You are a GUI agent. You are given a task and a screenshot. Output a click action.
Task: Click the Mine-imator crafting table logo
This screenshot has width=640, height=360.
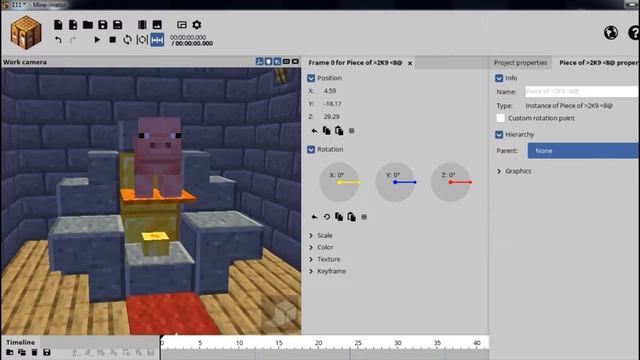tap(26, 32)
